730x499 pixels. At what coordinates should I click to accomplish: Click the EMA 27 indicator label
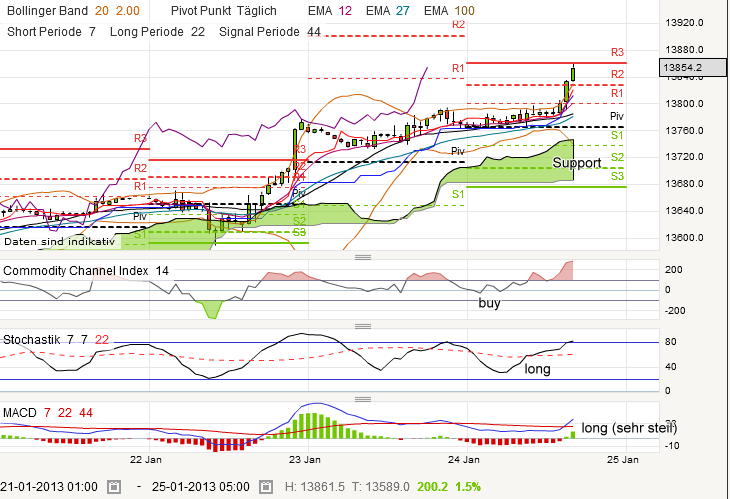pos(387,11)
